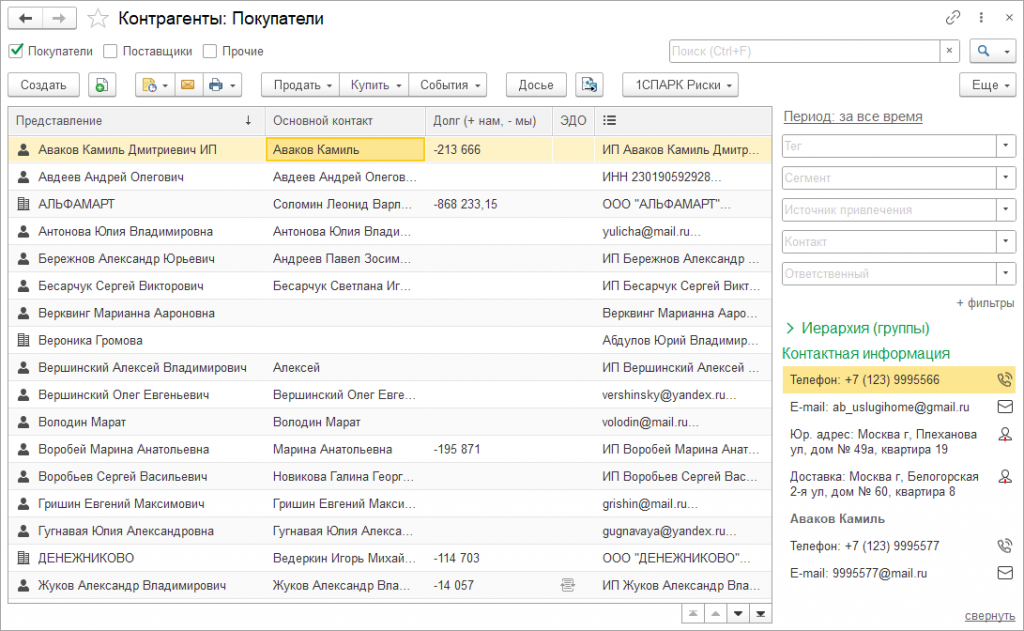Image resolution: width=1024 pixels, height=631 pixels.
Task: Jump to the last row of the list
Action: (x=761, y=614)
